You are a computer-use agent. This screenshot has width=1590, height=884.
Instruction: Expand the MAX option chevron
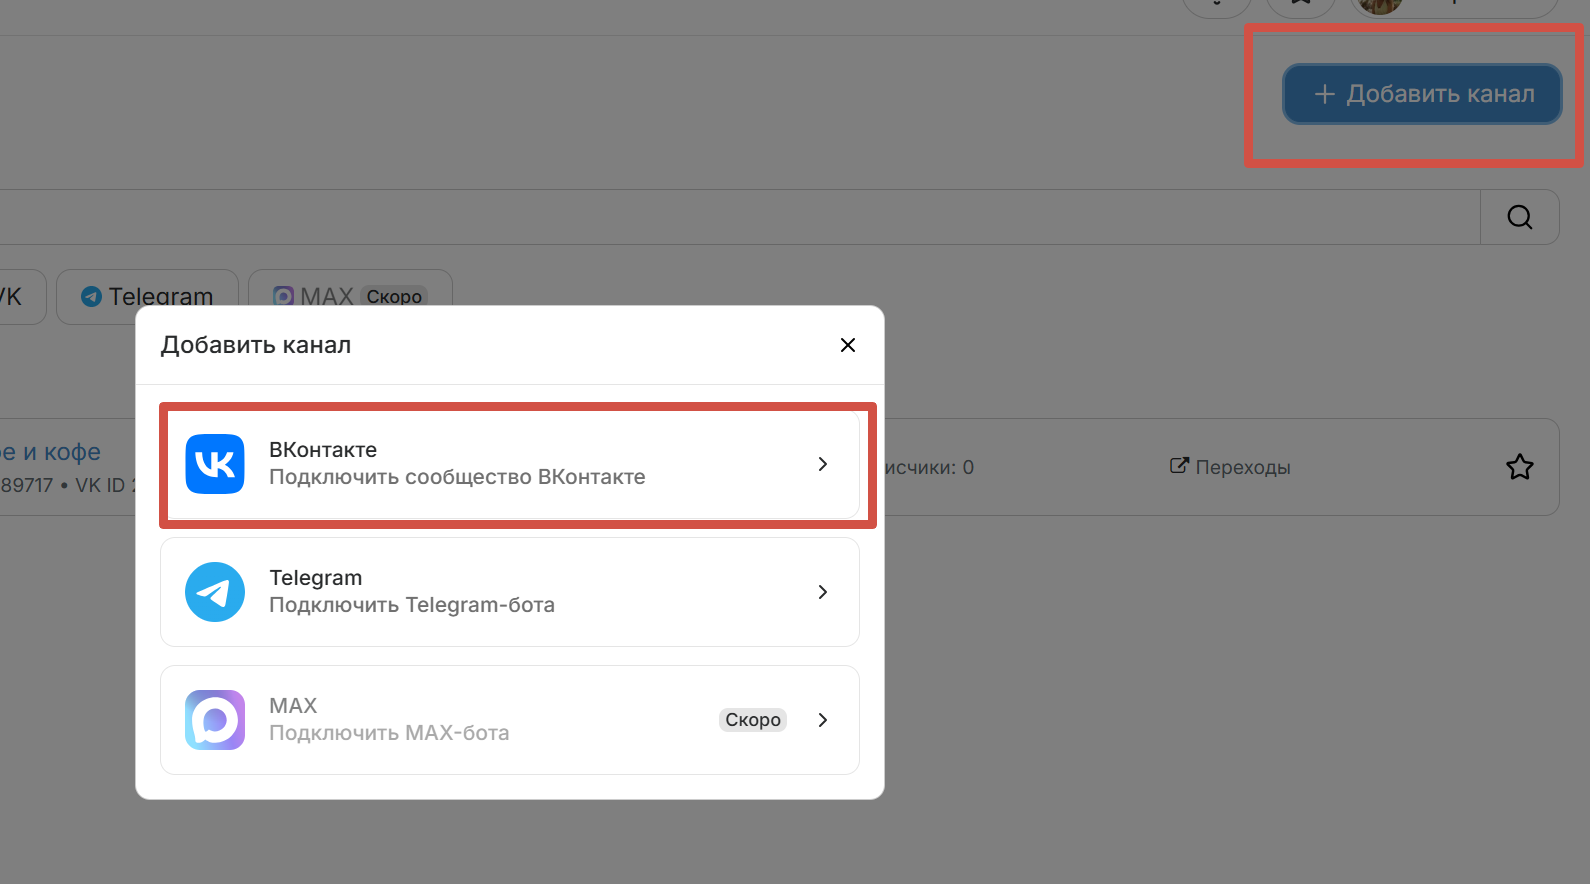822,720
